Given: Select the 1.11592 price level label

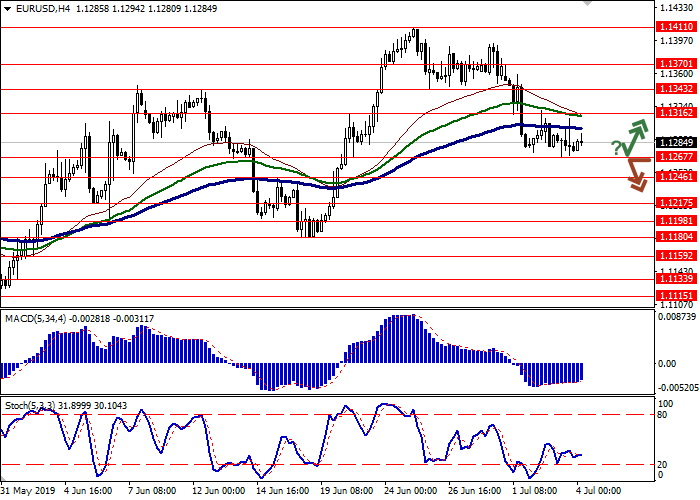Looking at the screenshot, I should (673, 255).
